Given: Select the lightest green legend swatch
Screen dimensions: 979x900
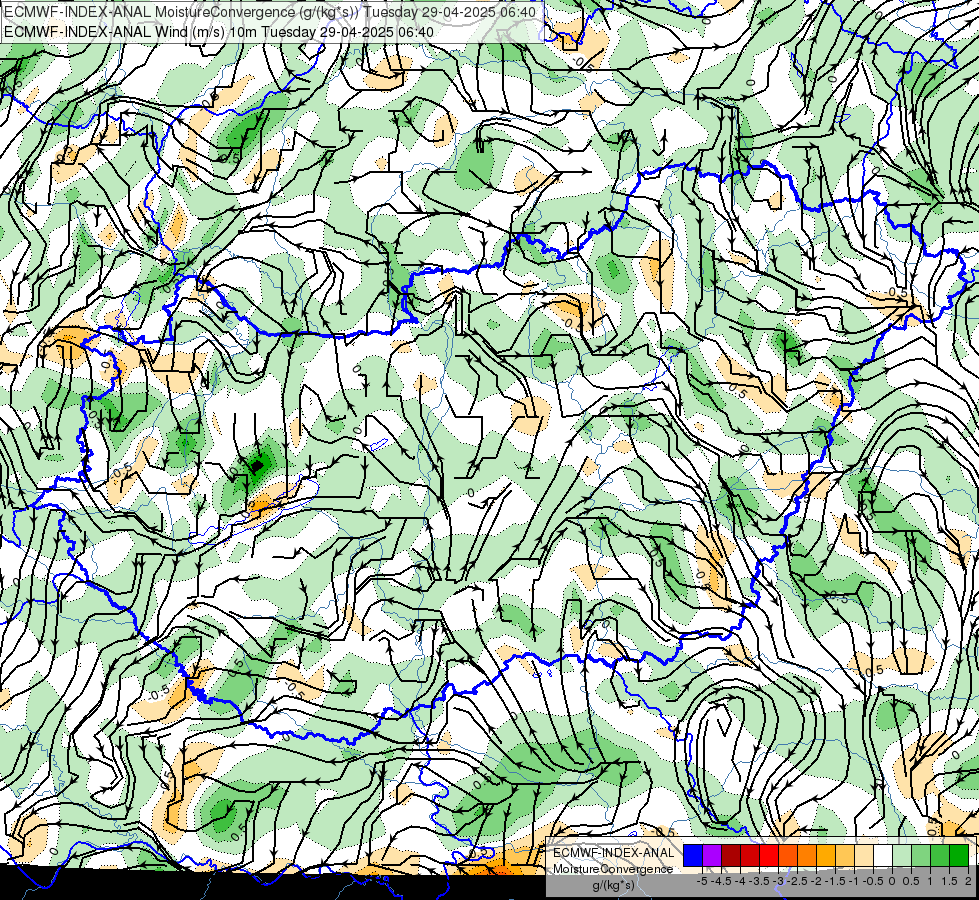Looking at the screenshot, I should pos(902,855).
